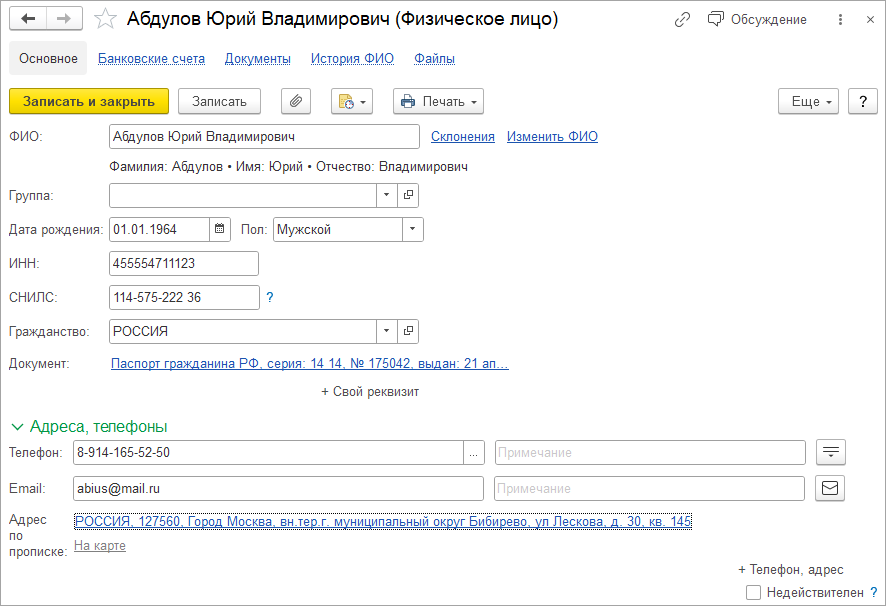Click the paperclip attachments icon
Viewport: 886px width, 606px height.
pos(295,101)
